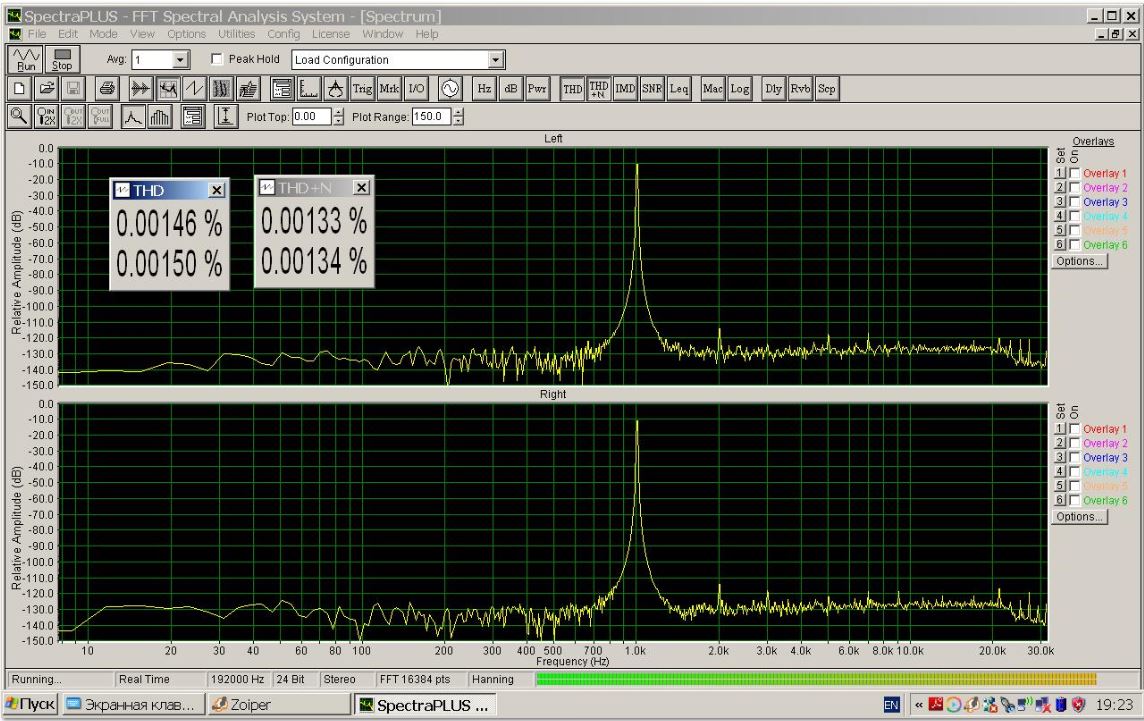Screen dimensions: 1144x721
Task: Enable the Peak Hold checkbox
Action: 217,59
